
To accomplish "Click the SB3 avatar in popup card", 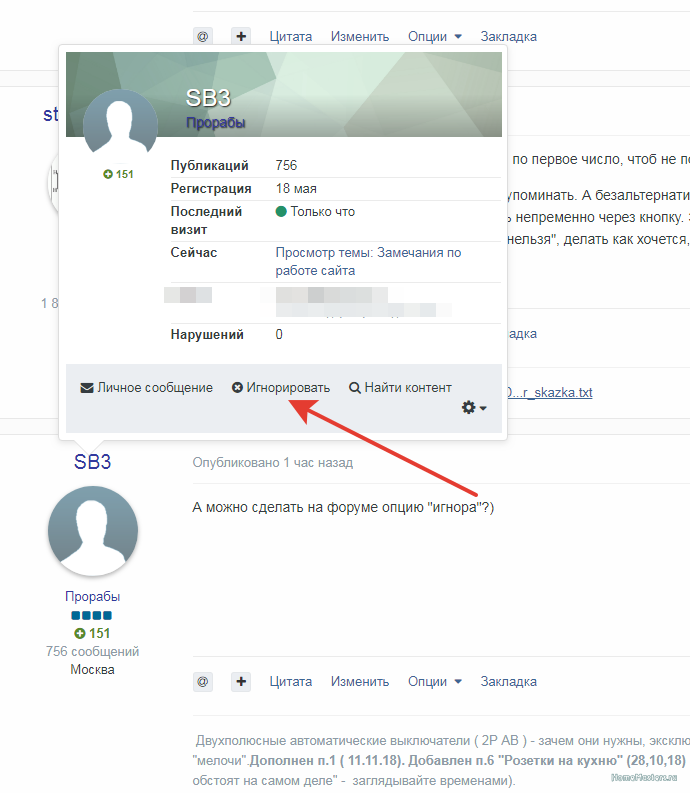I will pyautogui.click(x=120, y=126).
